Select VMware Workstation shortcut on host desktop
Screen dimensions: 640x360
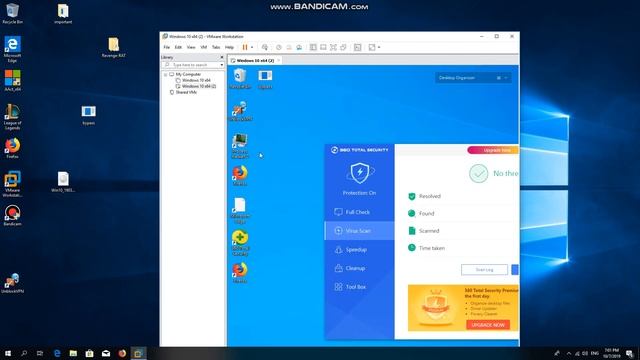click(x=12, y=184)
